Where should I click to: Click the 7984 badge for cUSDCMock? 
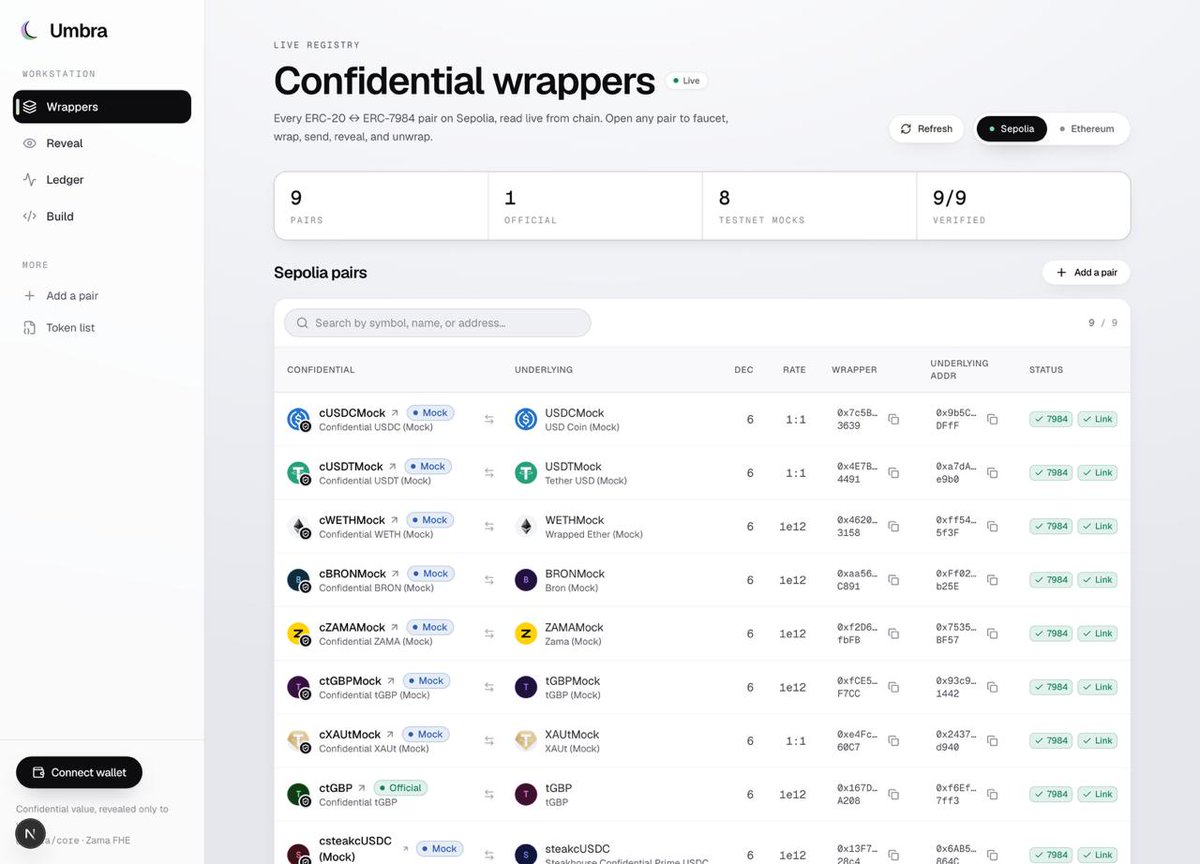[1051, 419]
